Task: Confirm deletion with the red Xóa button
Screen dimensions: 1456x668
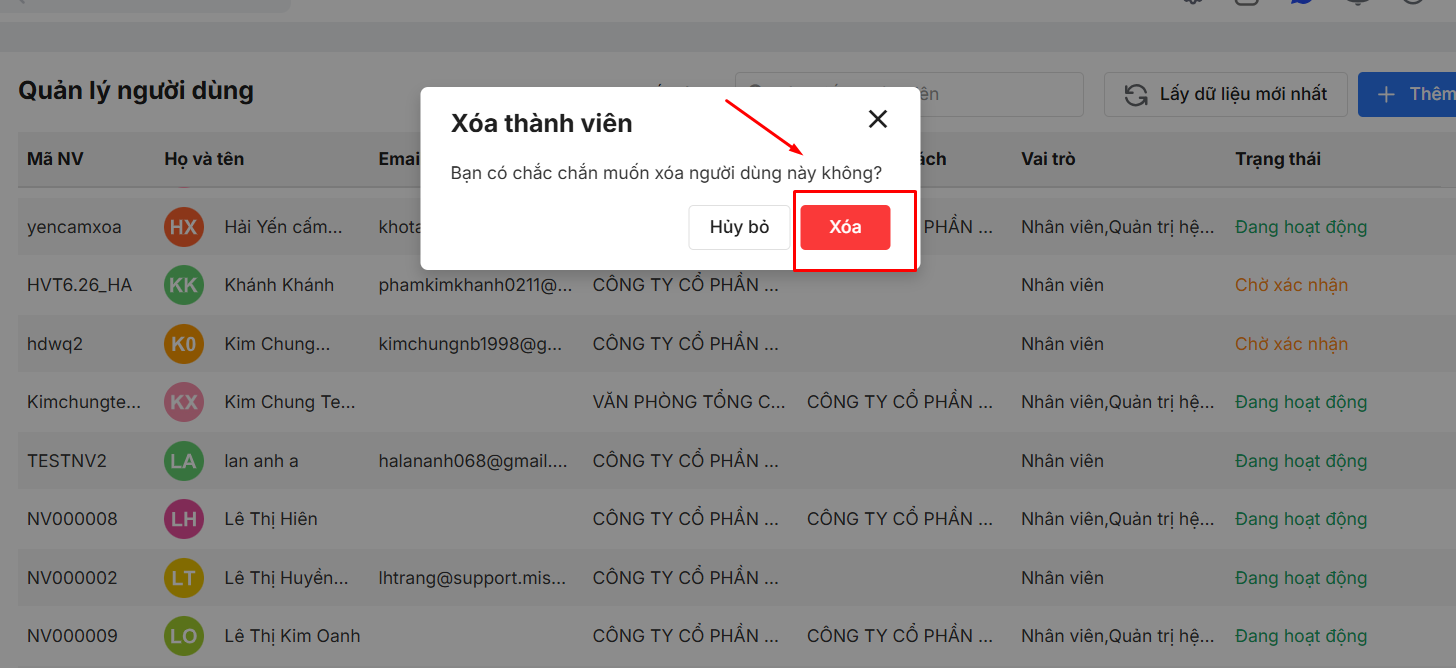Action: pyautogui.click(x=845, y=227)
